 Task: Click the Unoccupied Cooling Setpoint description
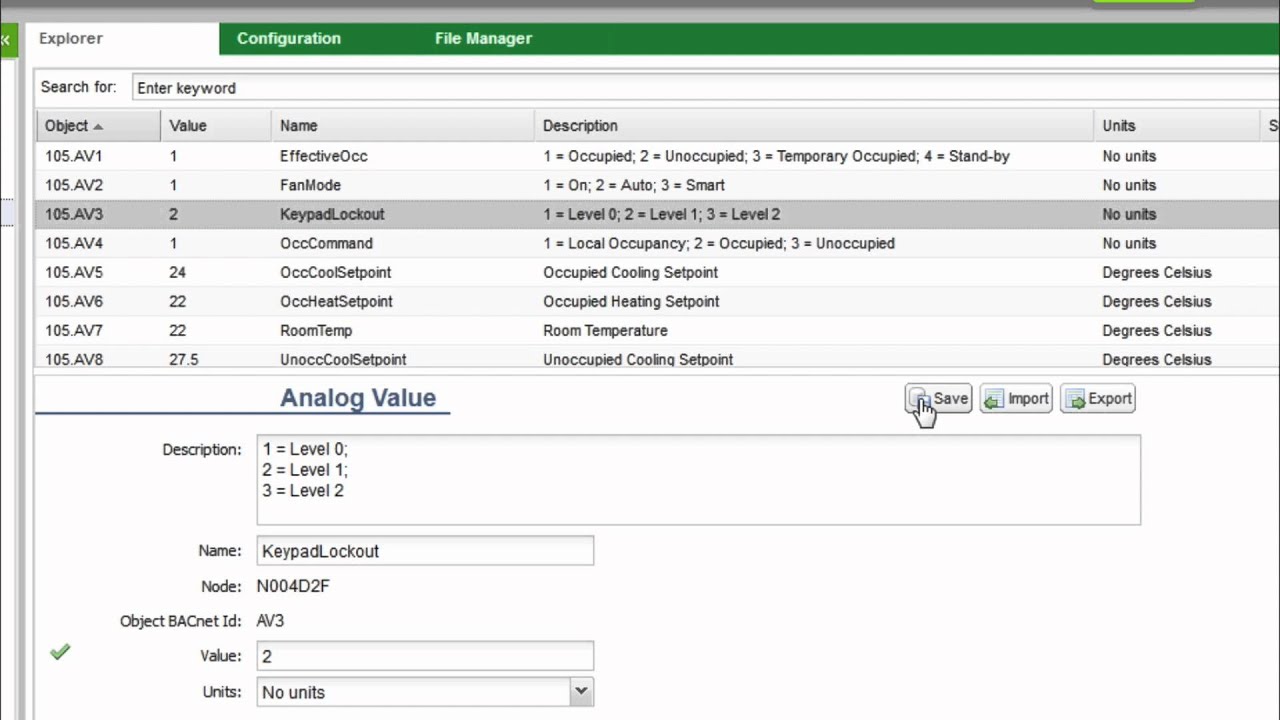[x=638, y=359]
